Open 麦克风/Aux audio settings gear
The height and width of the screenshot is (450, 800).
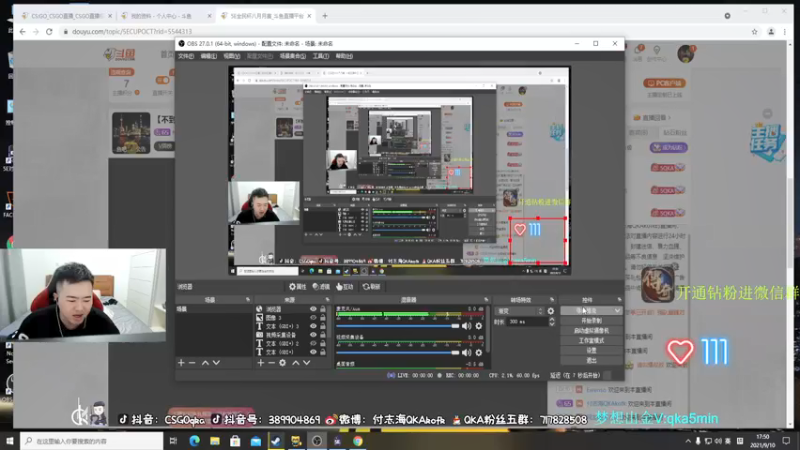479,326
